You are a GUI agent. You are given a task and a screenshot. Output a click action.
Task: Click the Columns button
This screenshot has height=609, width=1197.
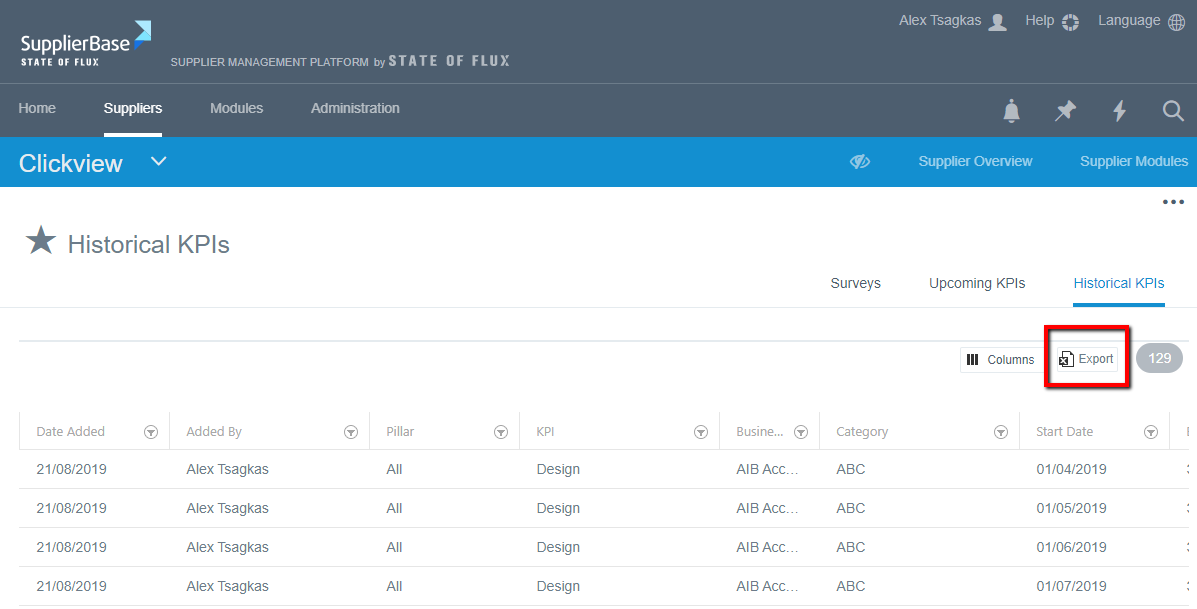[1000, 360]
